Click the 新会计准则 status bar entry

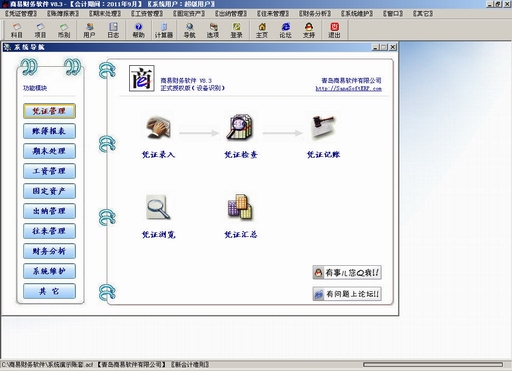click(190, 365)
